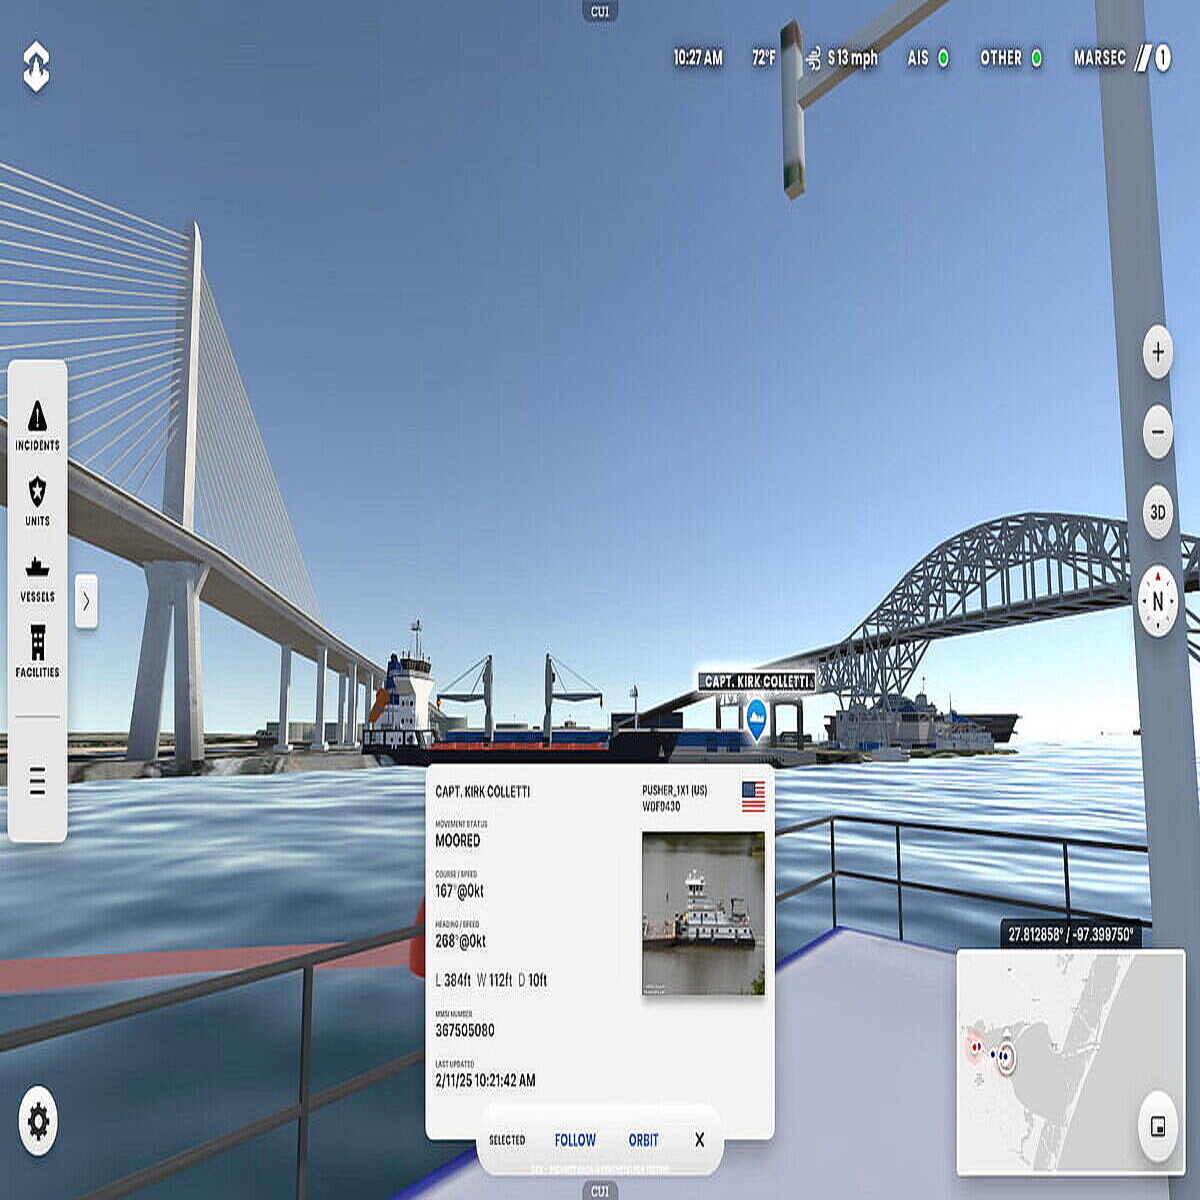Toggle the 3D view mode
The width and height of the screenshot is (1200, 1200).
(1158, 513)
